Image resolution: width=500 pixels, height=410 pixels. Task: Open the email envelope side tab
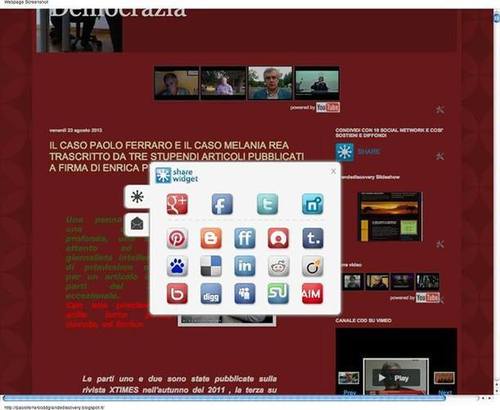coord(137,224)
